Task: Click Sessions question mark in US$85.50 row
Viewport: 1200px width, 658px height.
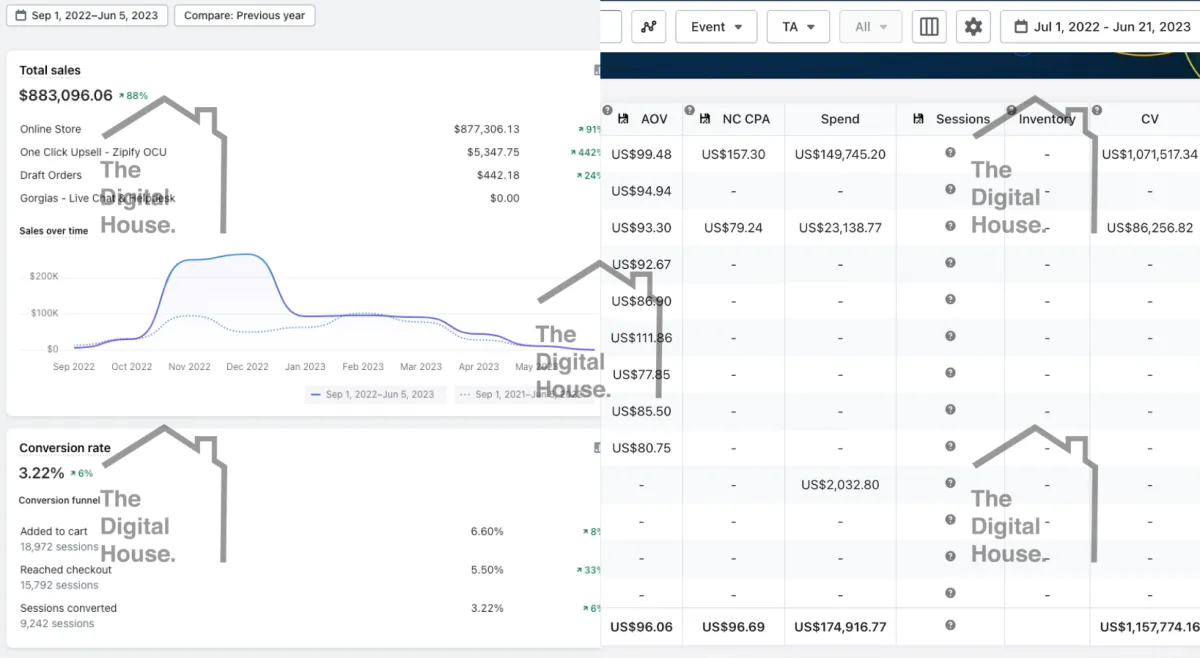Action: (950, 410)
